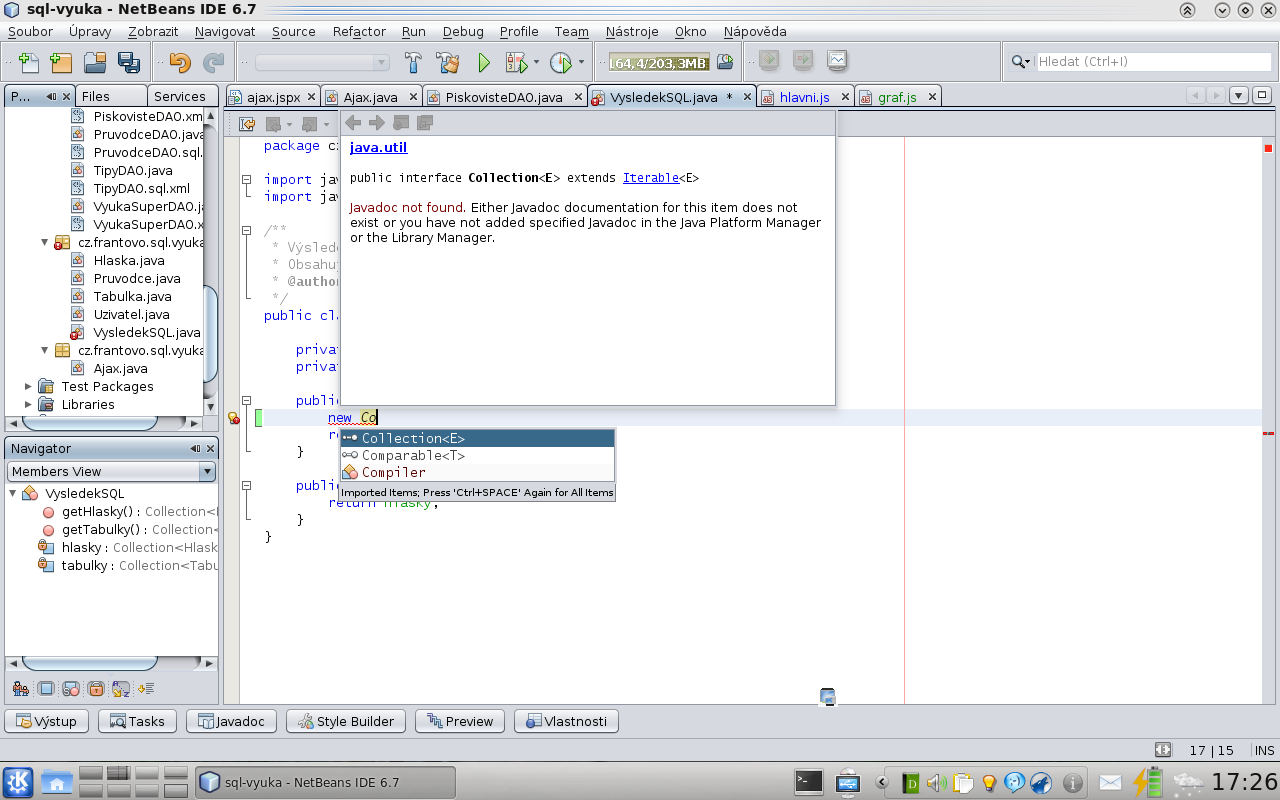Click the error lightbulb in editor gutter
This screenshot has height=800, width=1280.
click(x=233, y=418)
